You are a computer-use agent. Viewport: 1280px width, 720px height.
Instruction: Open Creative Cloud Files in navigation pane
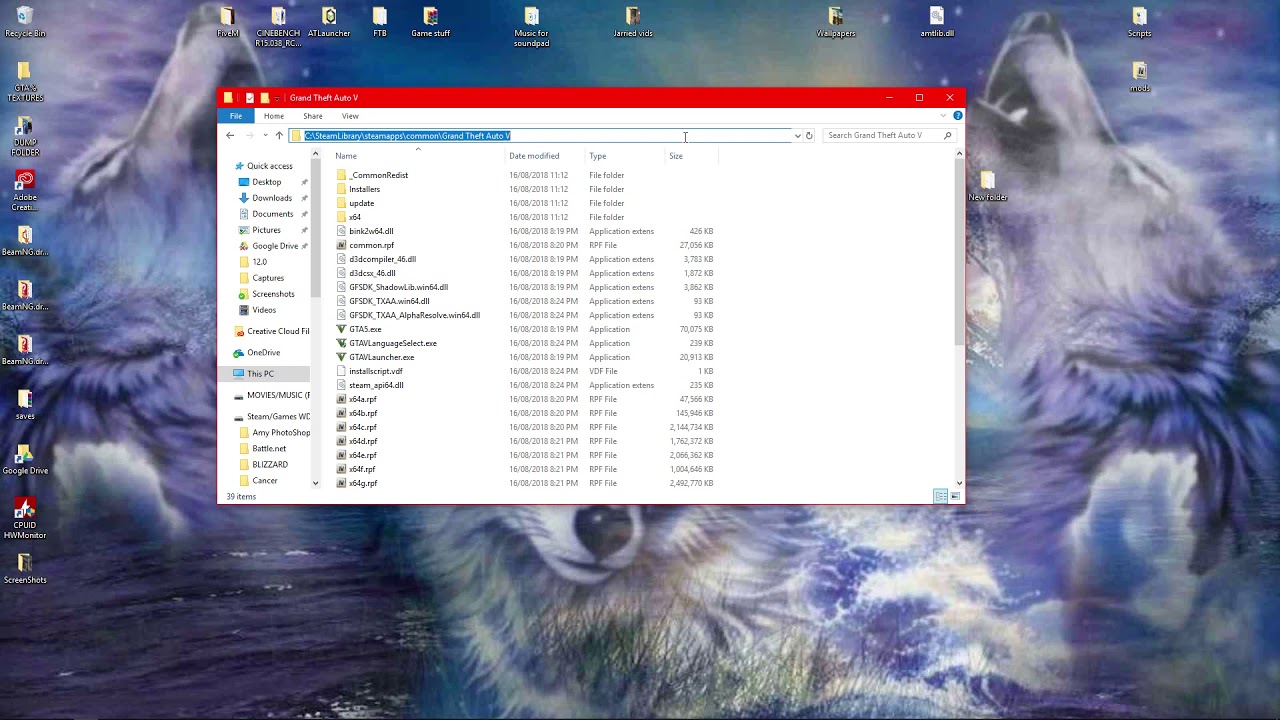[x=272, y=331]
